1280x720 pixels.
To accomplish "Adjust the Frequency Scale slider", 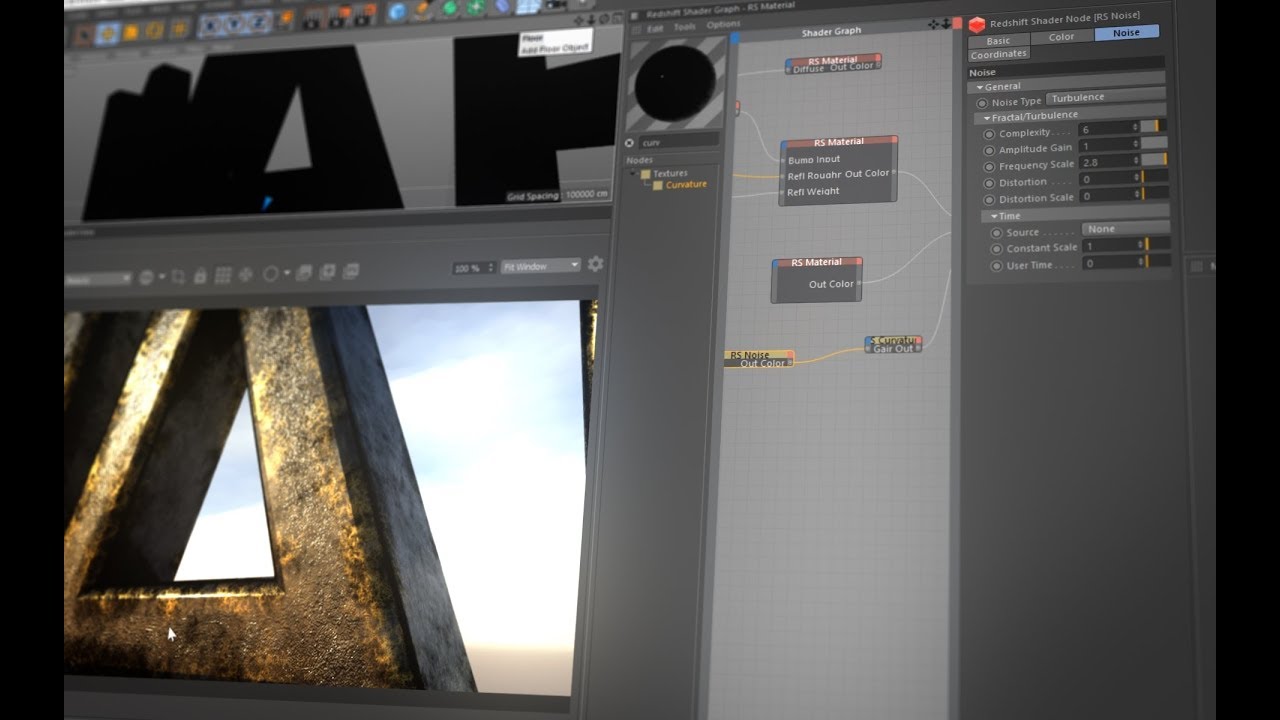I will coord(1154,160).
